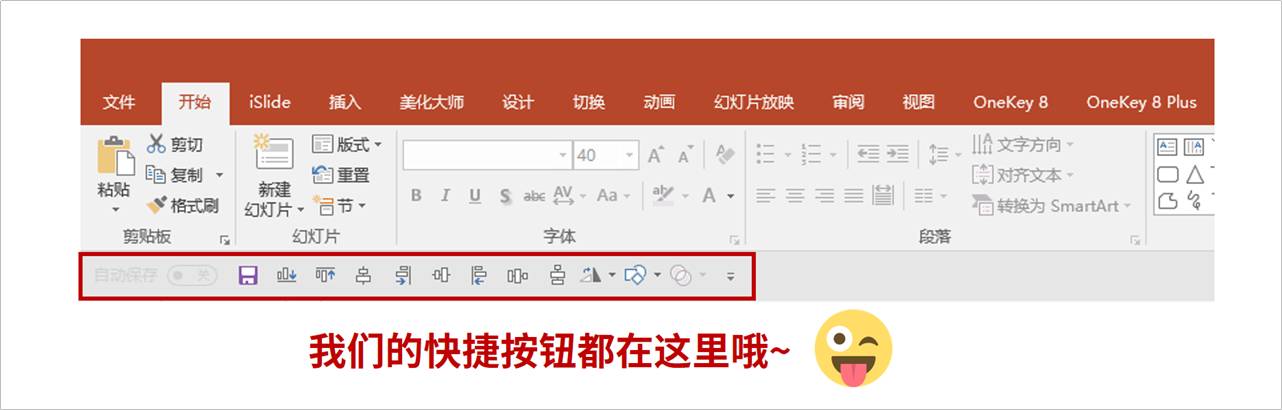Click the Align Left quick access icon
The image size is (1282, 410).
479,275
